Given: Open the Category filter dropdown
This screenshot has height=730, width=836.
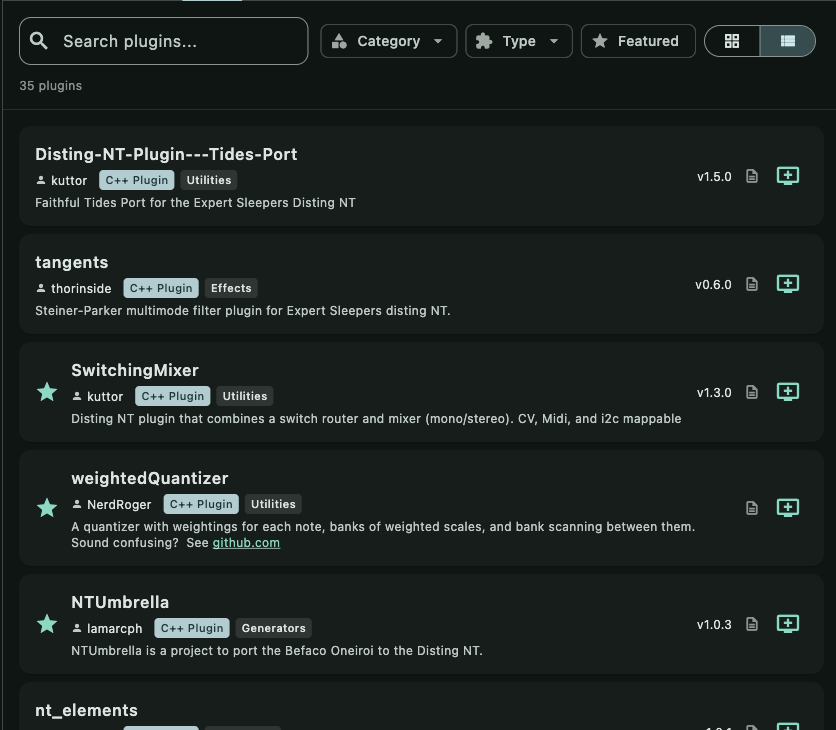Looking at the screenshot, I should (x=388, y=41).
